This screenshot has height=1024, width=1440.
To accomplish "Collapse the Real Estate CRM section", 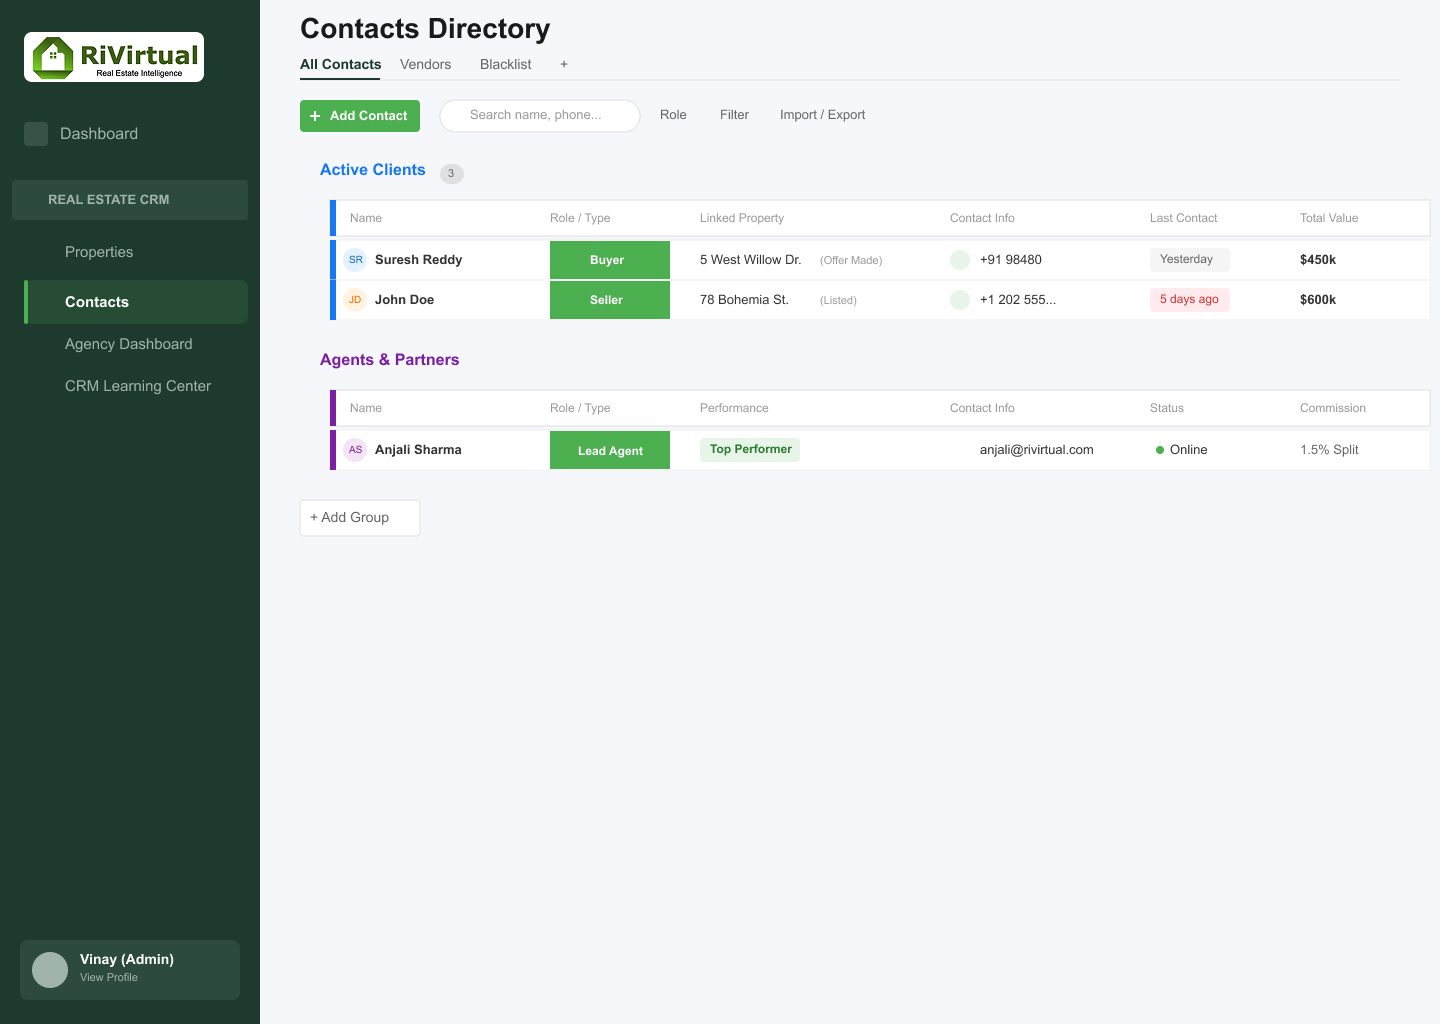I will point(130,200).
